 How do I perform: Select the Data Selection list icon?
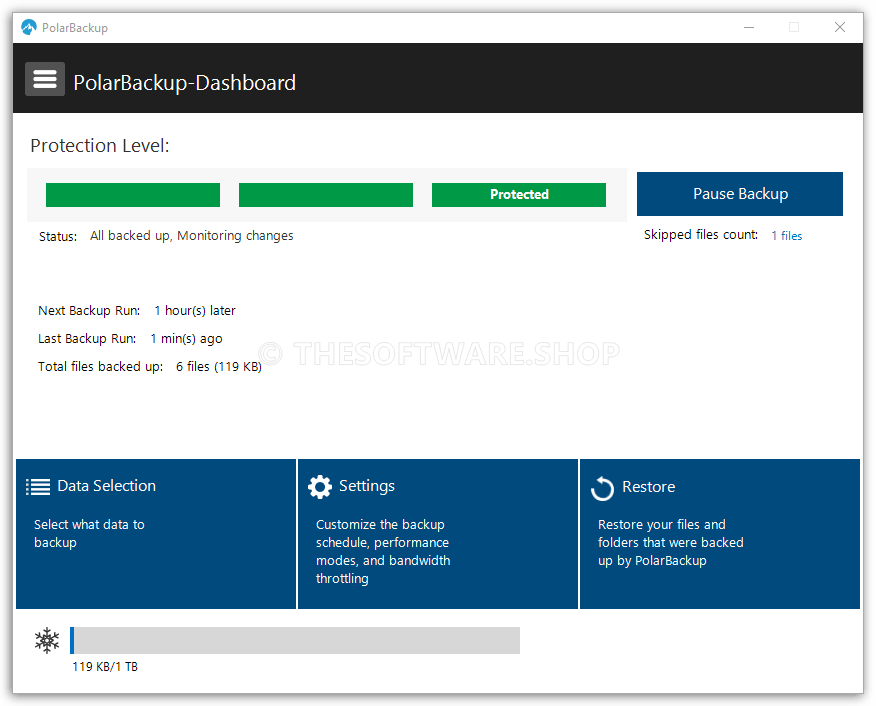click(x=38, y=486)
